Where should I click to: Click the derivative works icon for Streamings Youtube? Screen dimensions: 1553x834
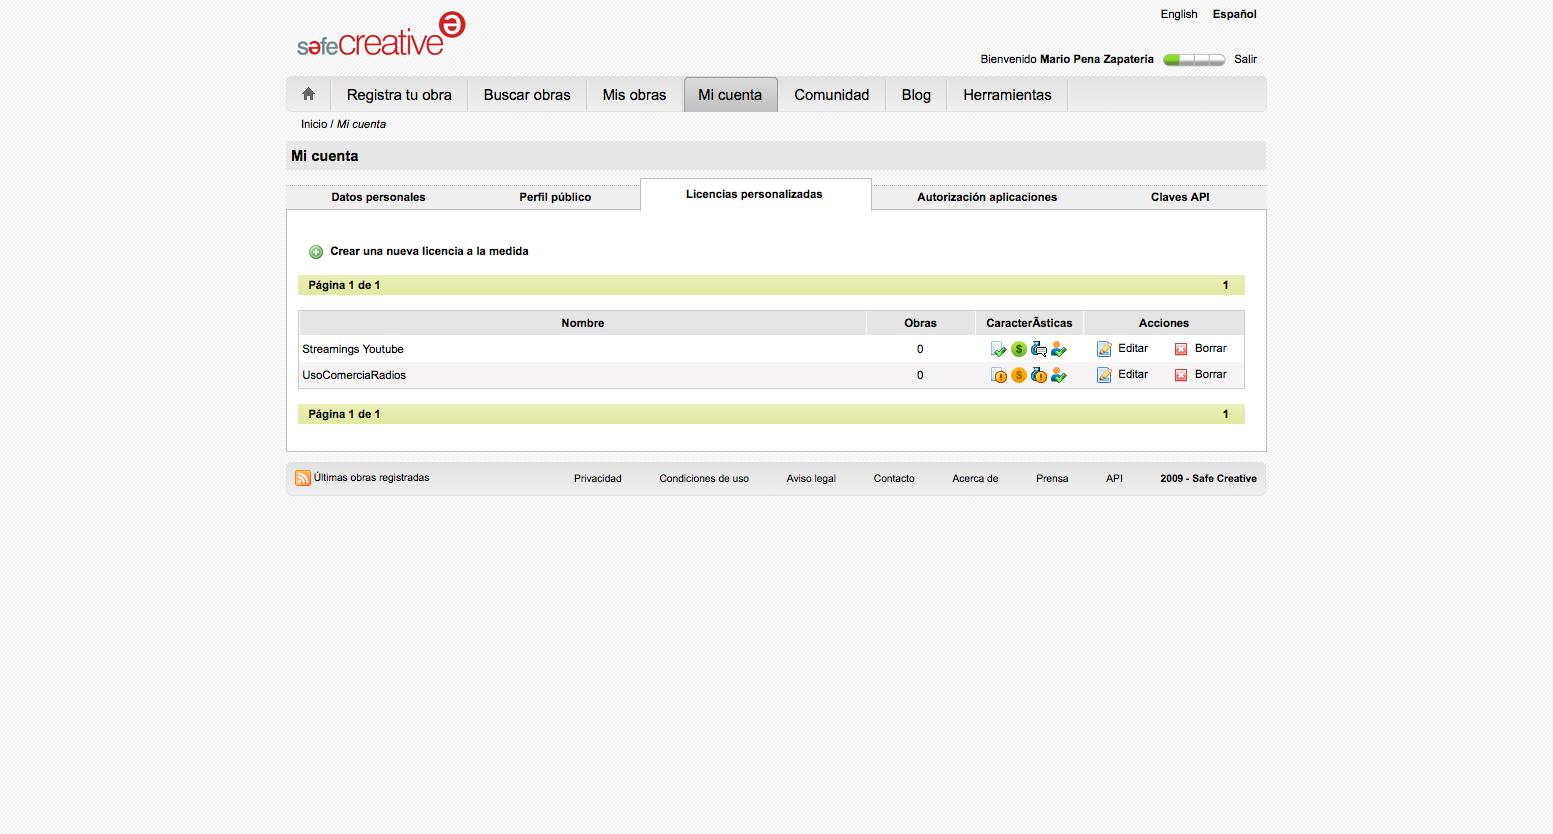(1038, 349)
